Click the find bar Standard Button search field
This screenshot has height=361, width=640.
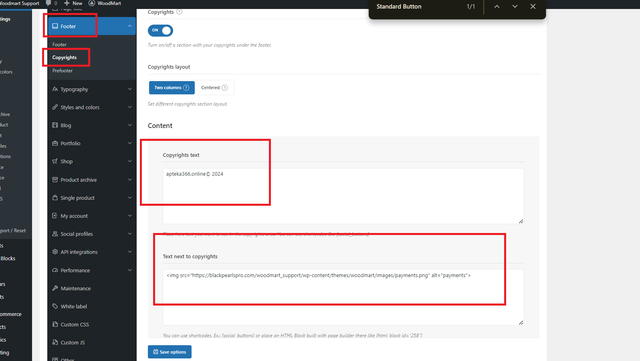(x=416, y=7)
